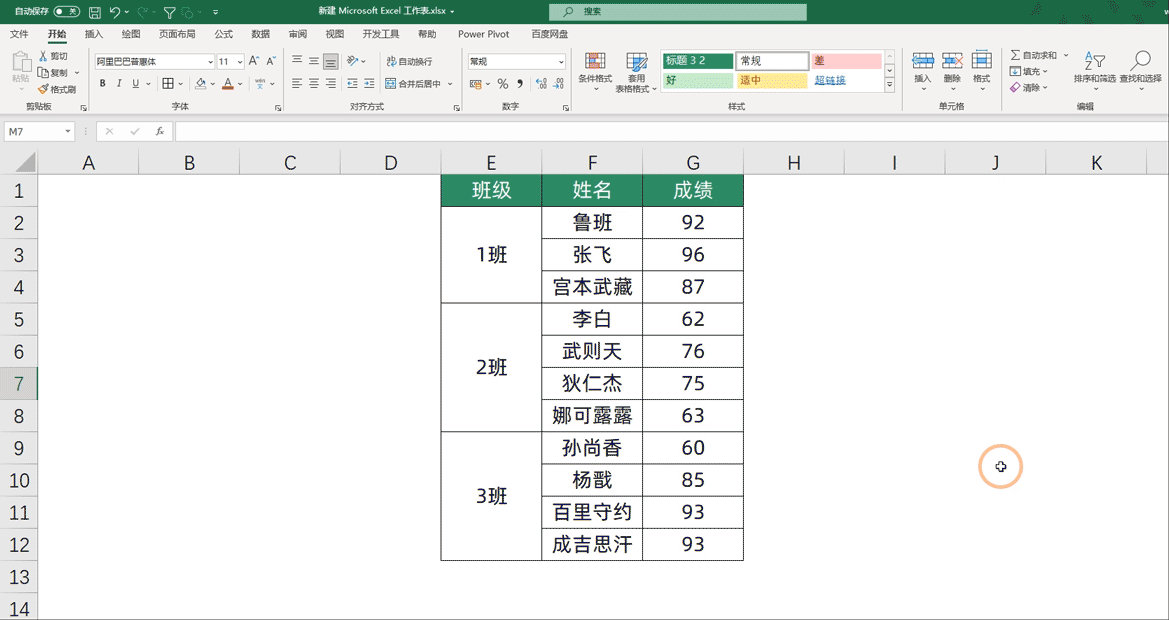Switch to the 插入 ribbon tab
This screenshot has height=620, width=1169.
coord(92,33)
